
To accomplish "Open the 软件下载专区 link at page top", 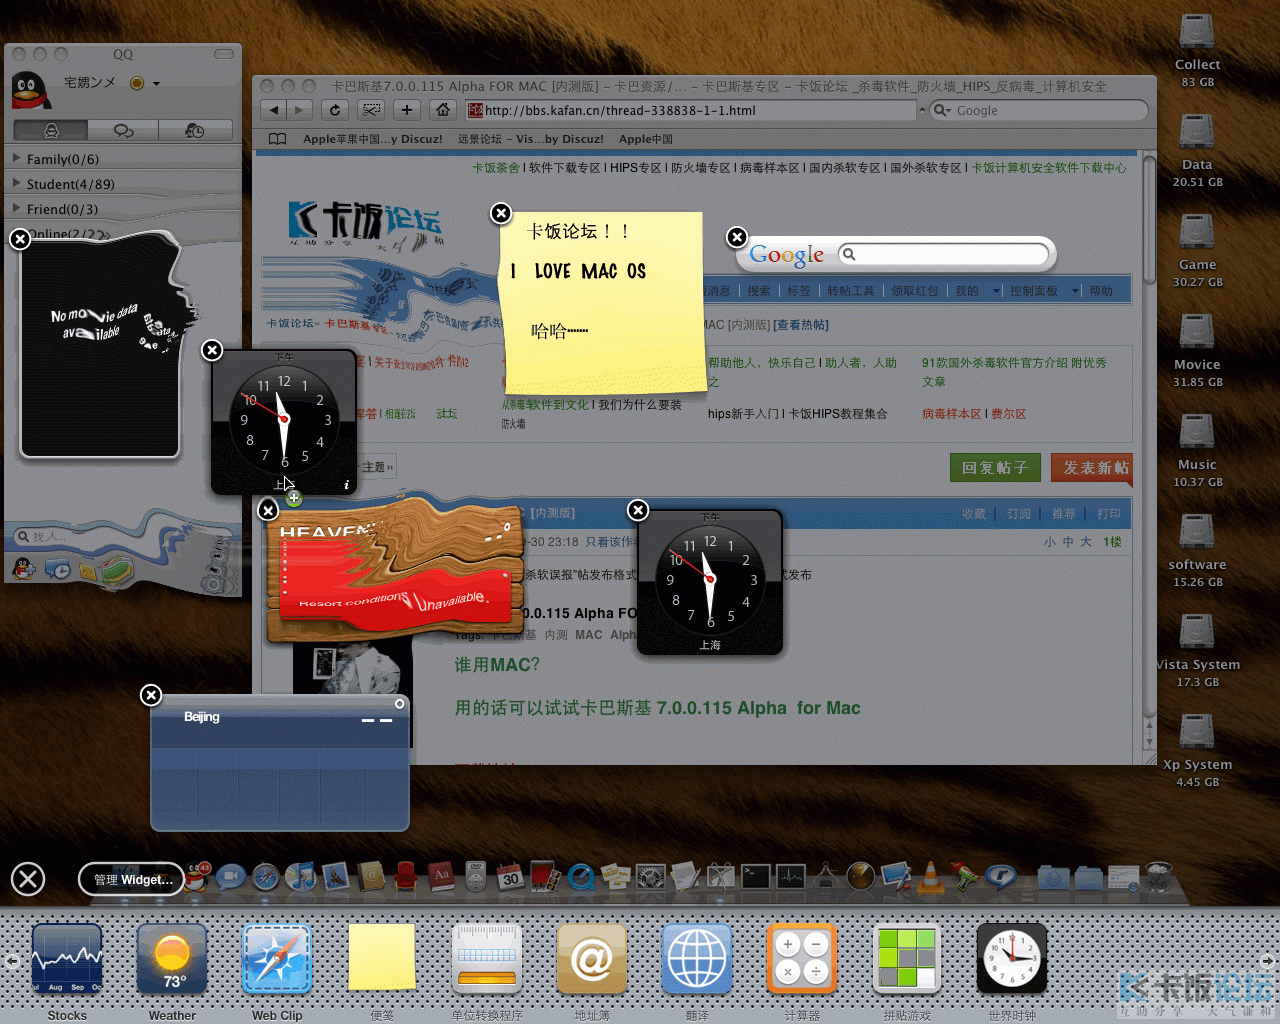I will click(564, 168).
